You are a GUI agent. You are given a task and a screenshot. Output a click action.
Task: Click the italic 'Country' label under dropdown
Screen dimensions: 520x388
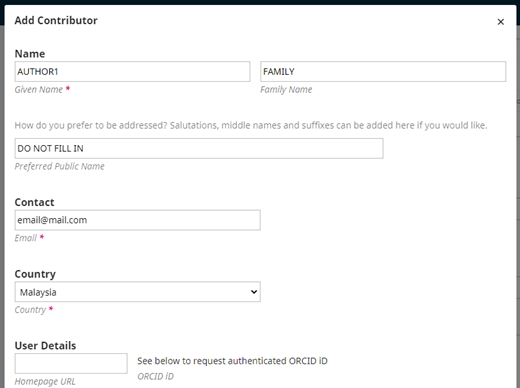30,310
